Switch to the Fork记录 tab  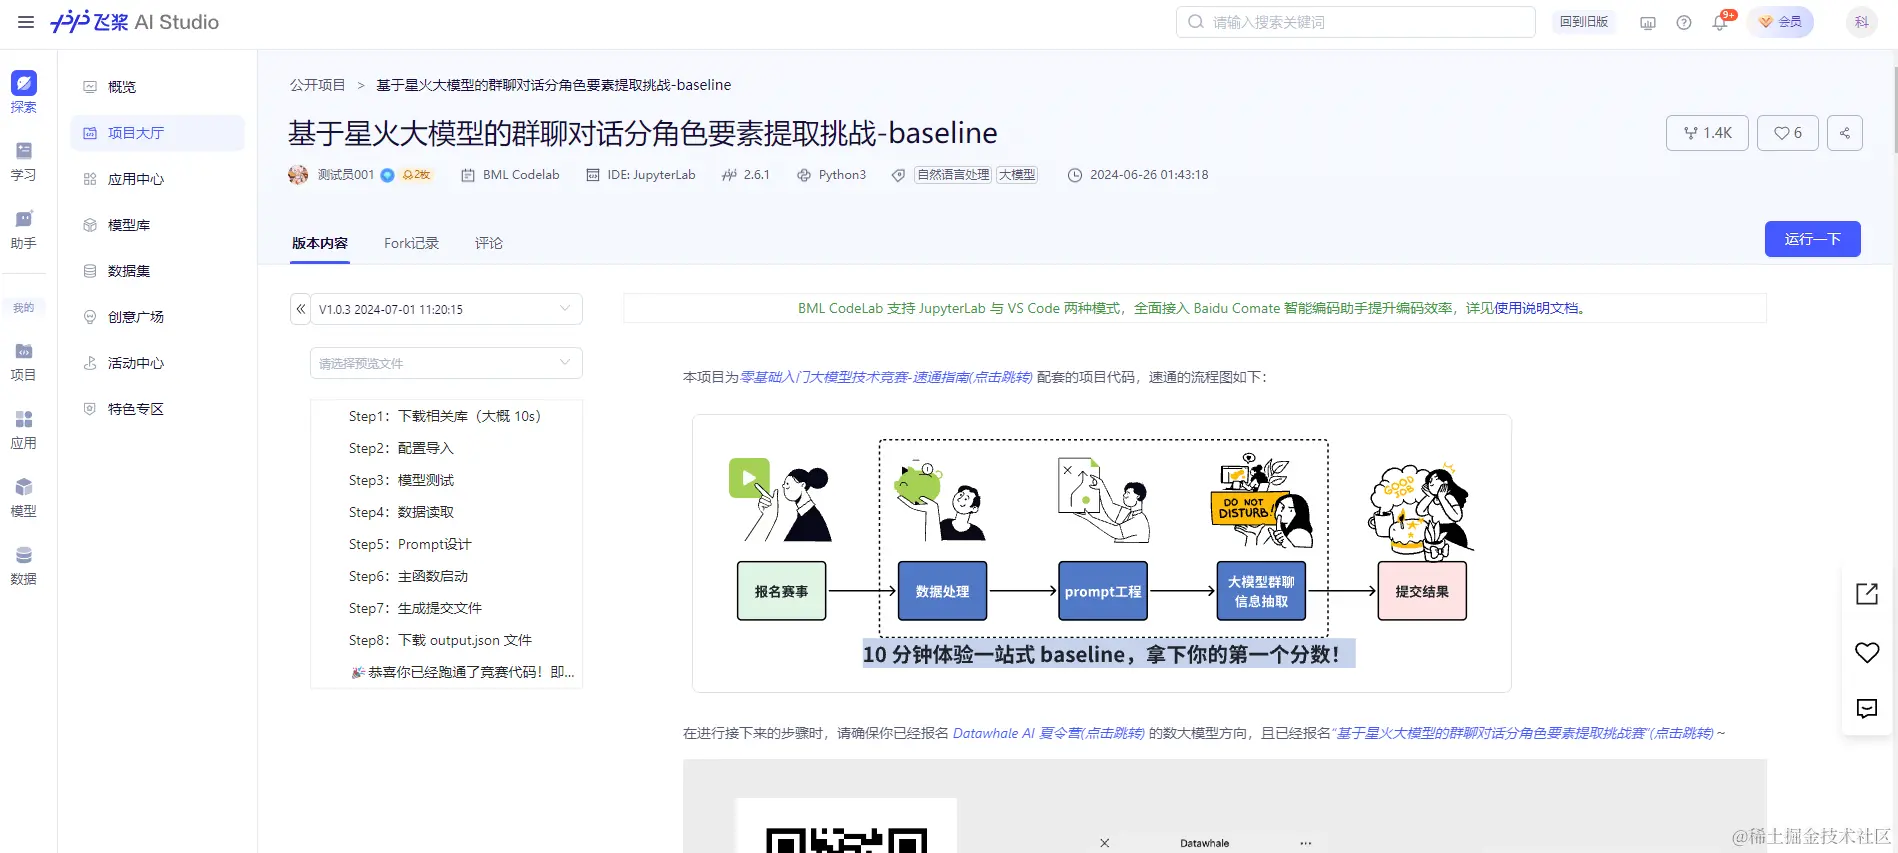click(411, 243)
